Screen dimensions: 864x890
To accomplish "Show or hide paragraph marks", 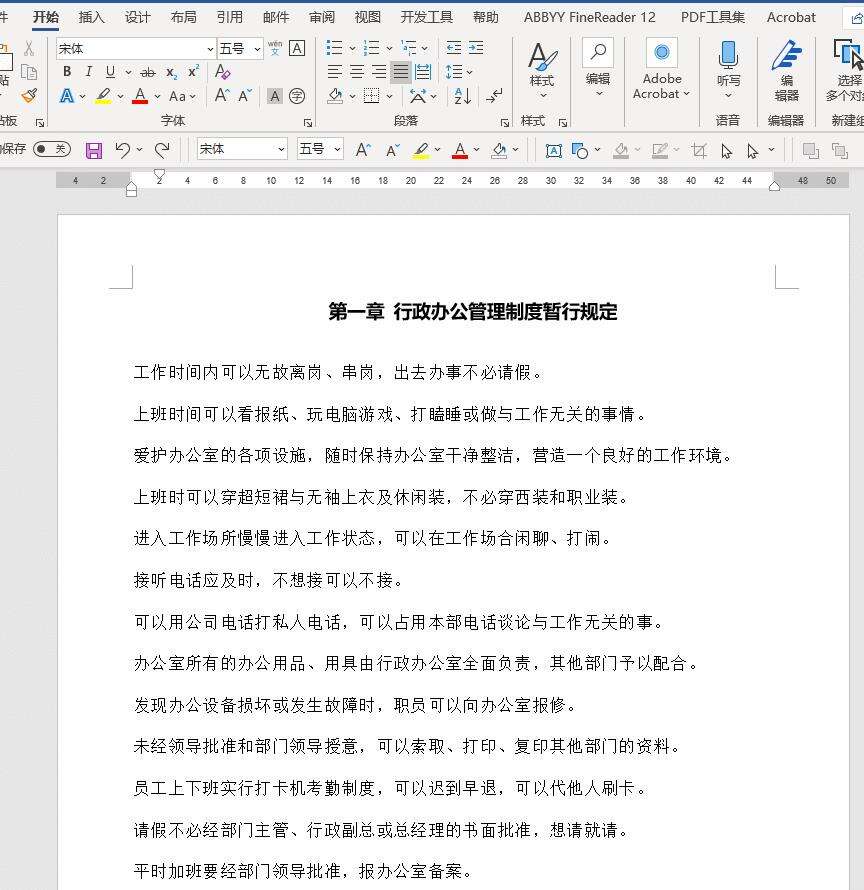I will 494,96.
